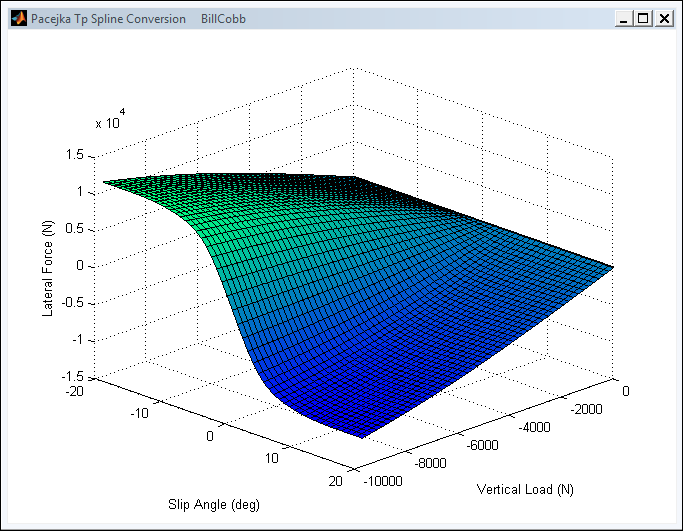The image size is (683, 531).
Task: Select the blue-green 3D surface plot
Action: pyautogui.click(x=357, y=305)
